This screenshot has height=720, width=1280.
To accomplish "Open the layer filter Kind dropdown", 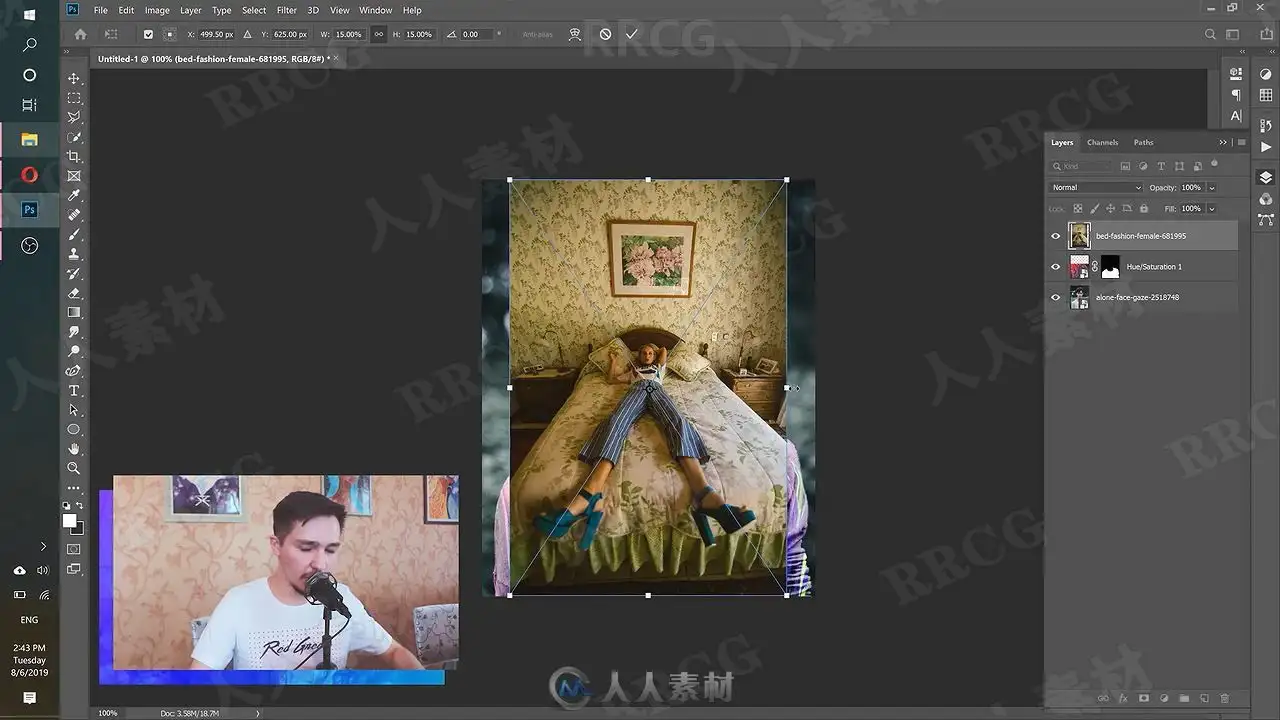I will pos(1081,166).
